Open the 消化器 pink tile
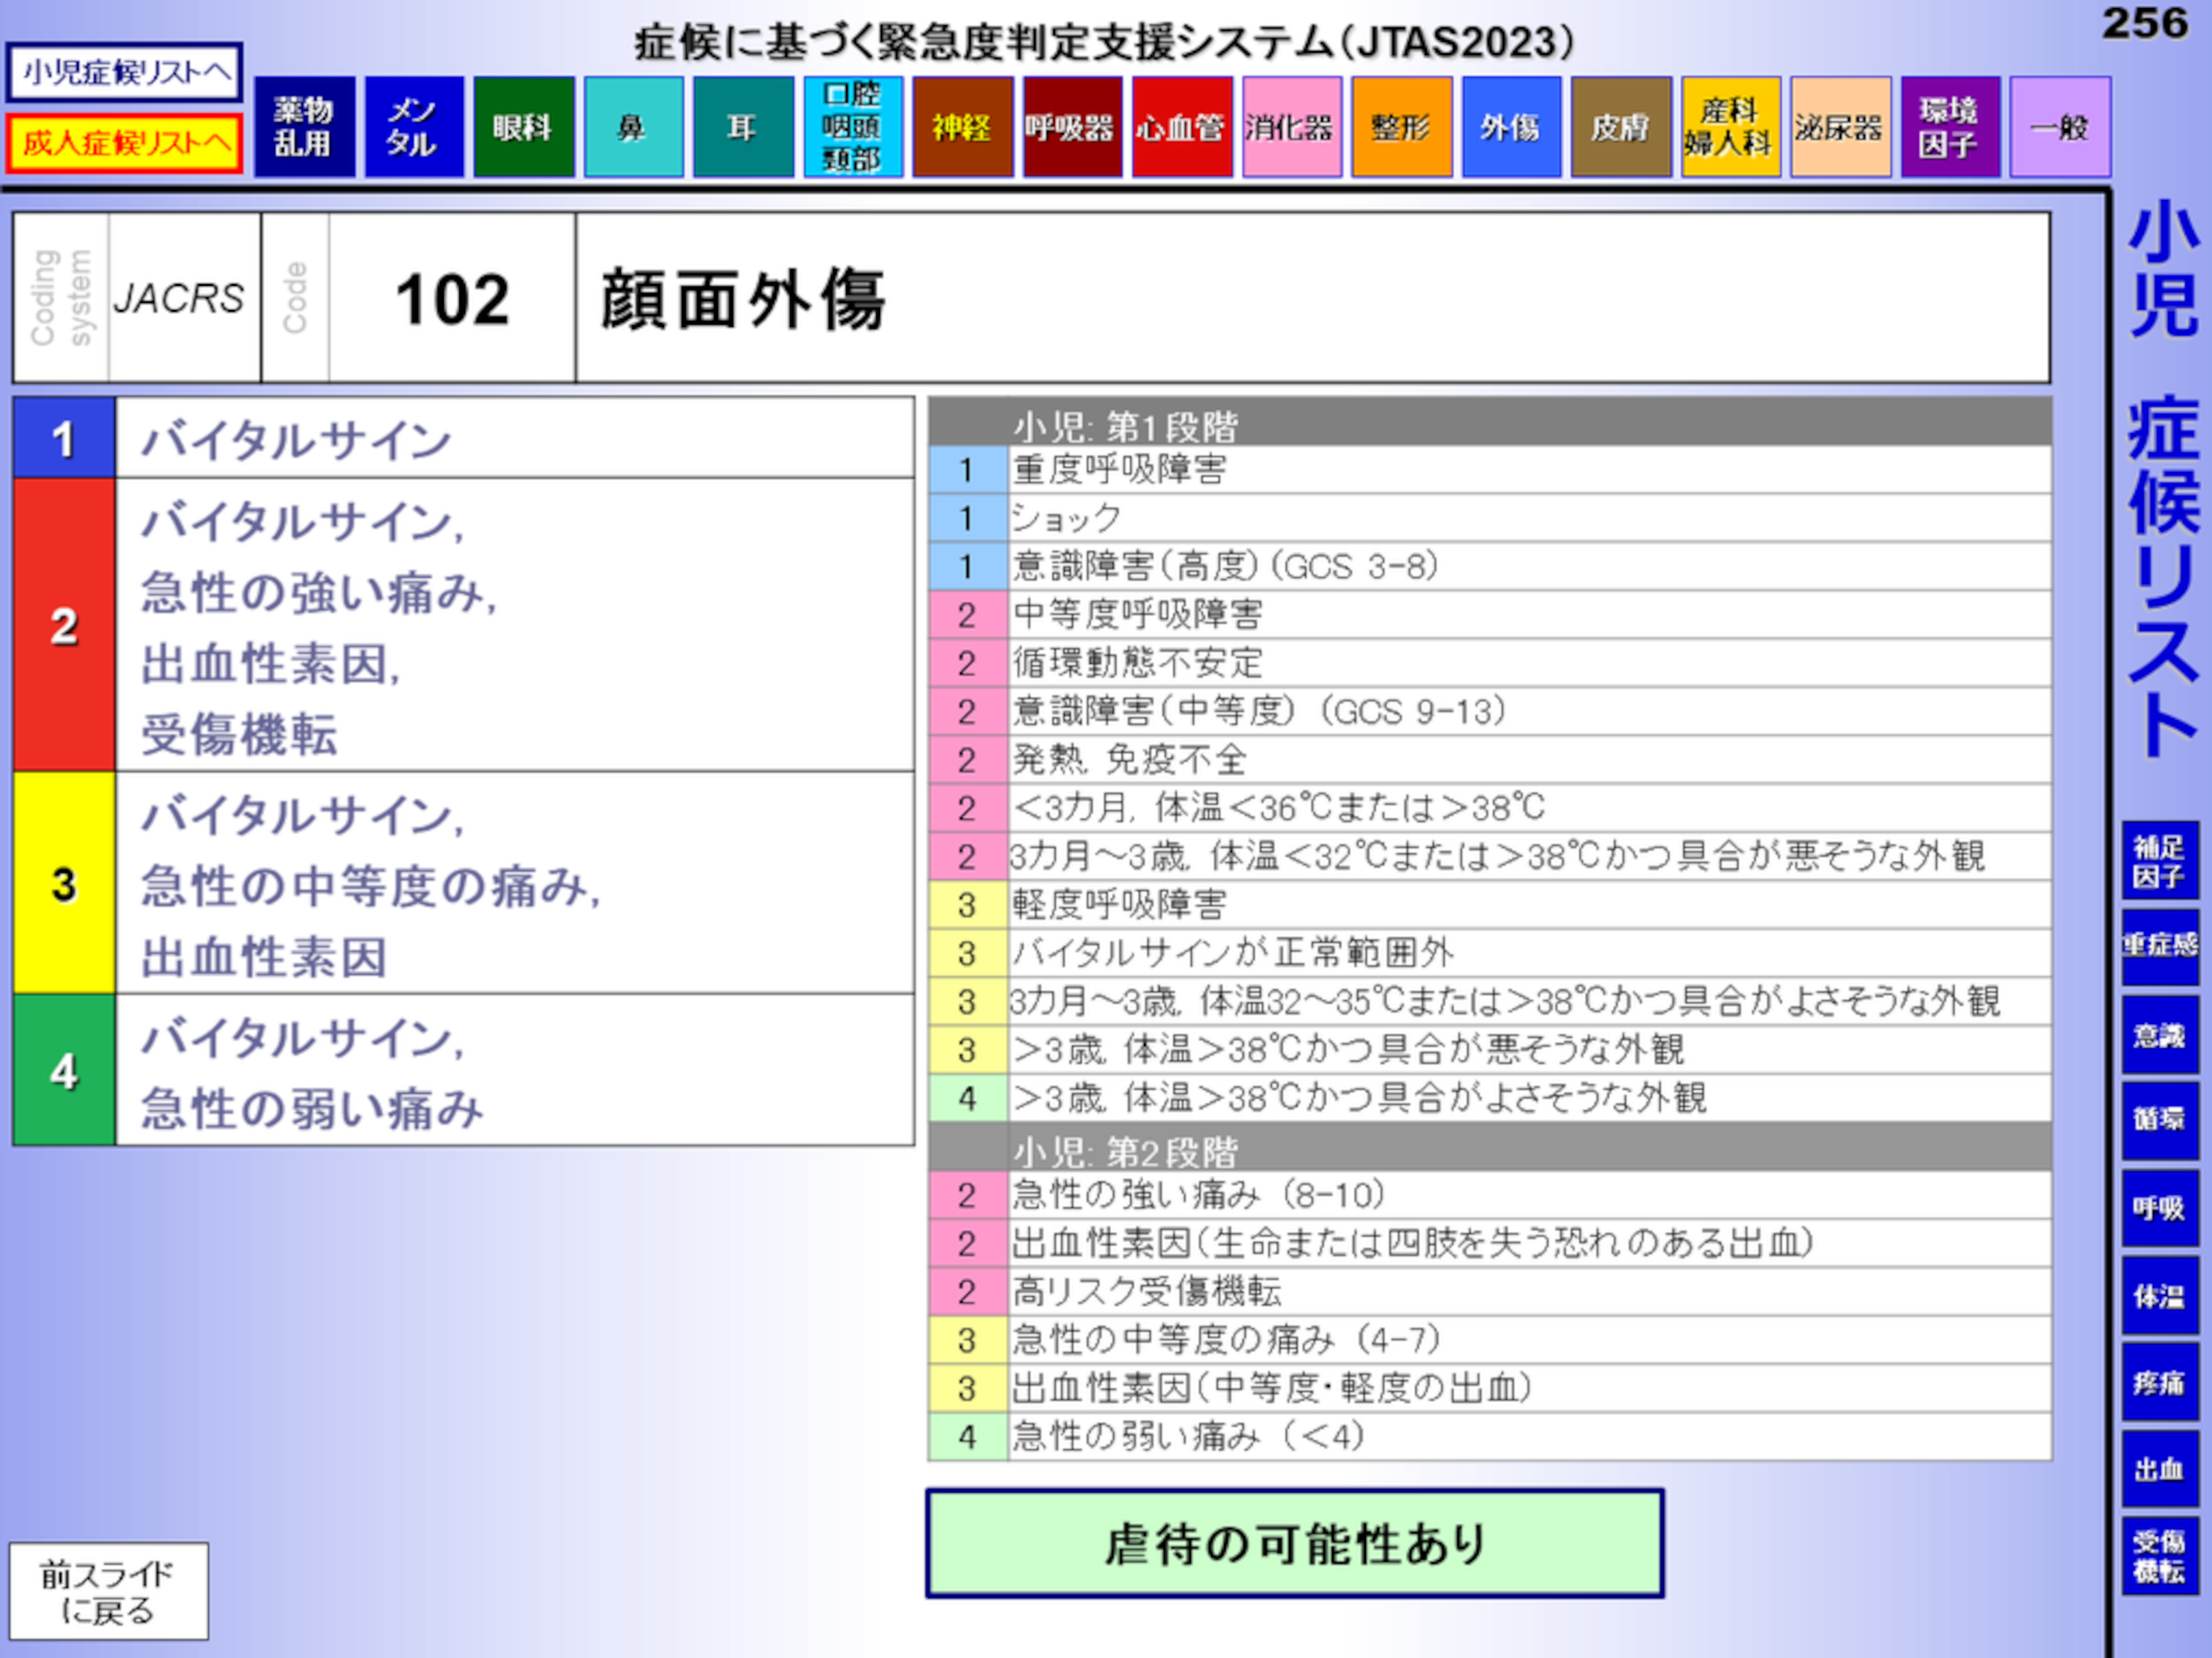This screenshot has height=1658, width=2212. coord(1292,127)
